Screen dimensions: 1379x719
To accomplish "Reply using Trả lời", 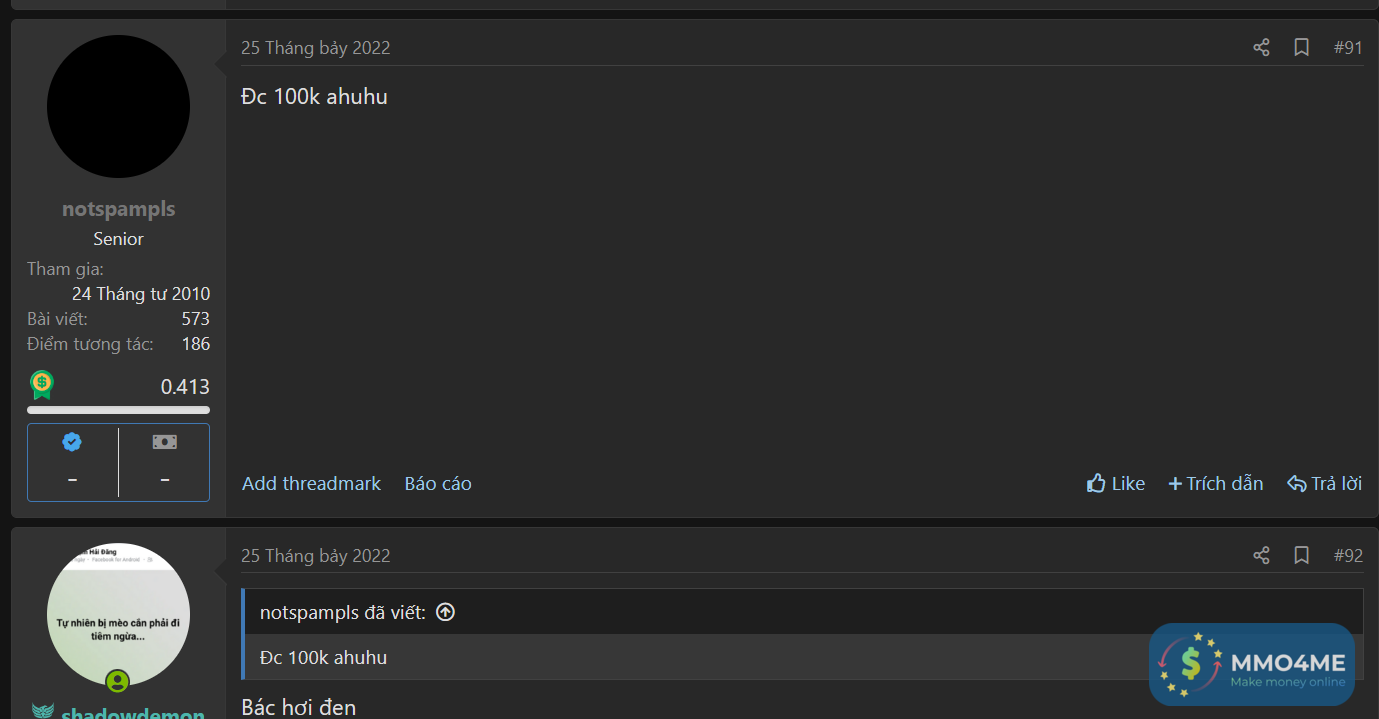I will (1325, 483).
